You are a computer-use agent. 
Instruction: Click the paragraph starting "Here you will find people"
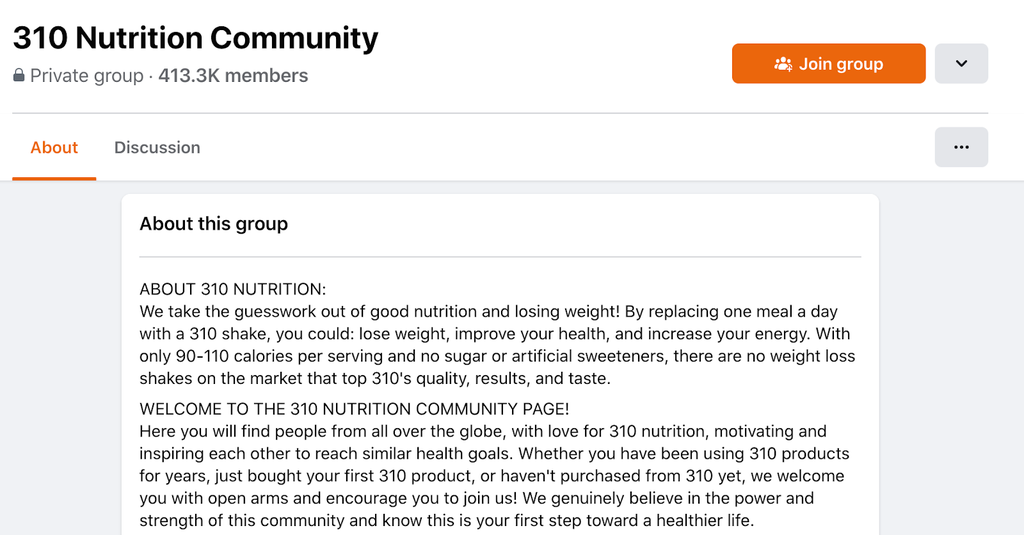(494, 476)
